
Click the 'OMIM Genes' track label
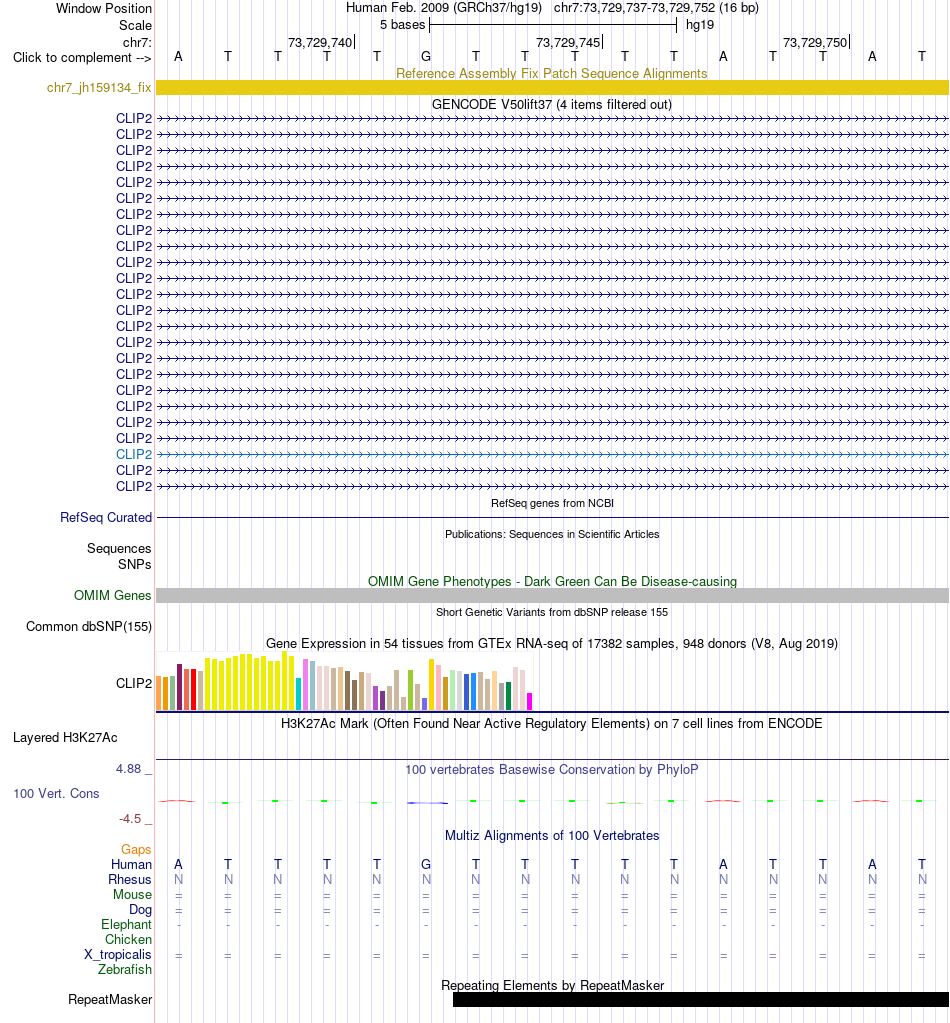(112, 595)
